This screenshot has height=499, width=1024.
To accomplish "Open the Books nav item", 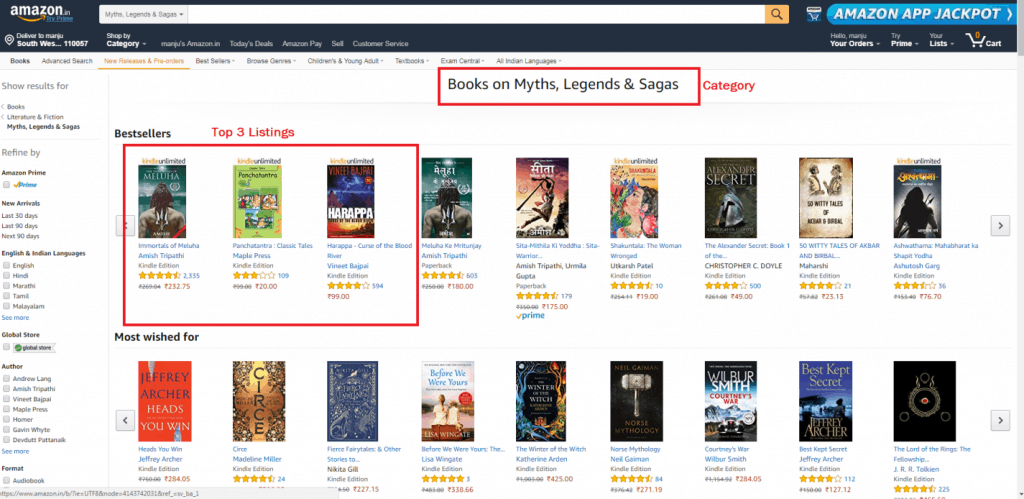I will click(x=20, y=61).
